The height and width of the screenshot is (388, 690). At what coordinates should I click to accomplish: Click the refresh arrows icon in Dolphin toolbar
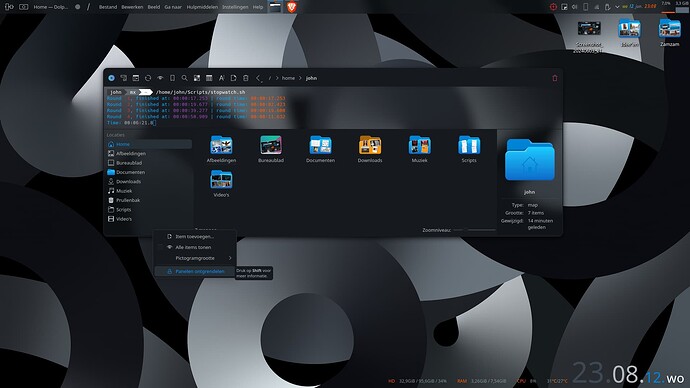[x=148, y=78]
